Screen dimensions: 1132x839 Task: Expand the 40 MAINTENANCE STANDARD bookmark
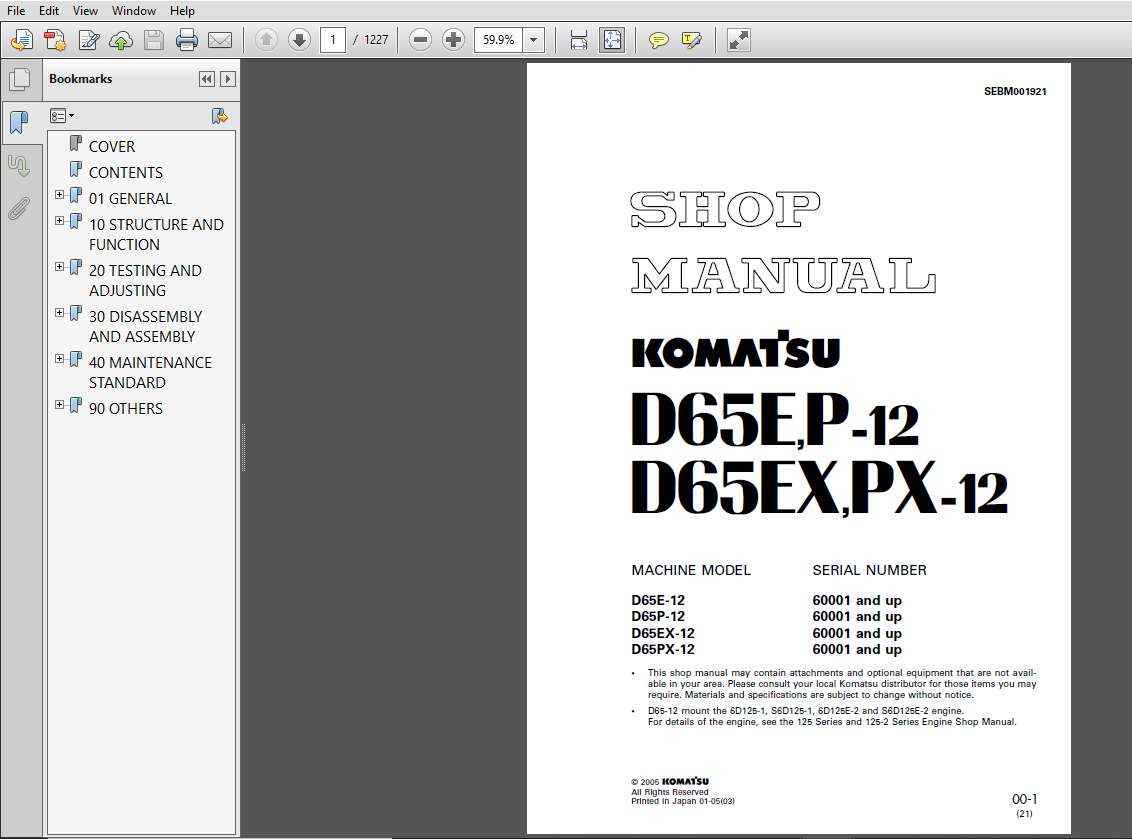click(x=59, y=359)
